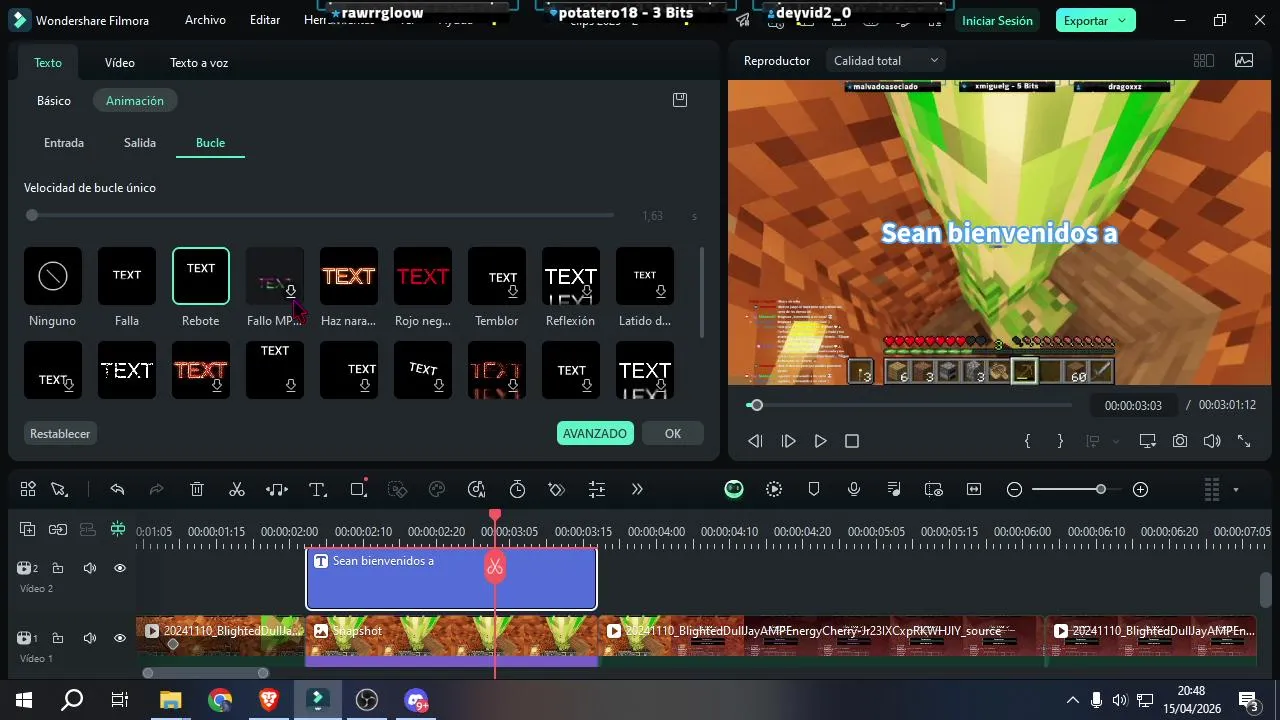This screenshot has height=720, width=1280.
Task: Show more timeline tools double-arrow
Action: tap(637, 489)
